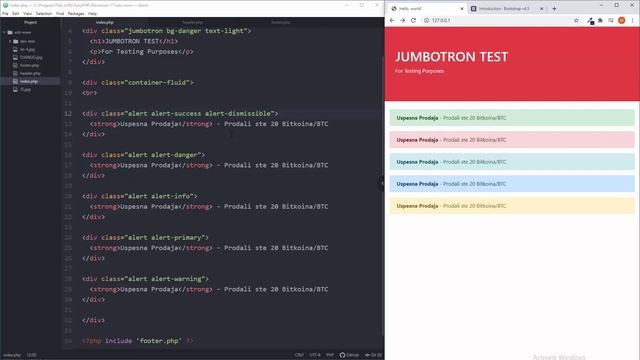Expand the subfolder under the project root
This screenshot has height=360, width=640.
[x=10, y=41]
